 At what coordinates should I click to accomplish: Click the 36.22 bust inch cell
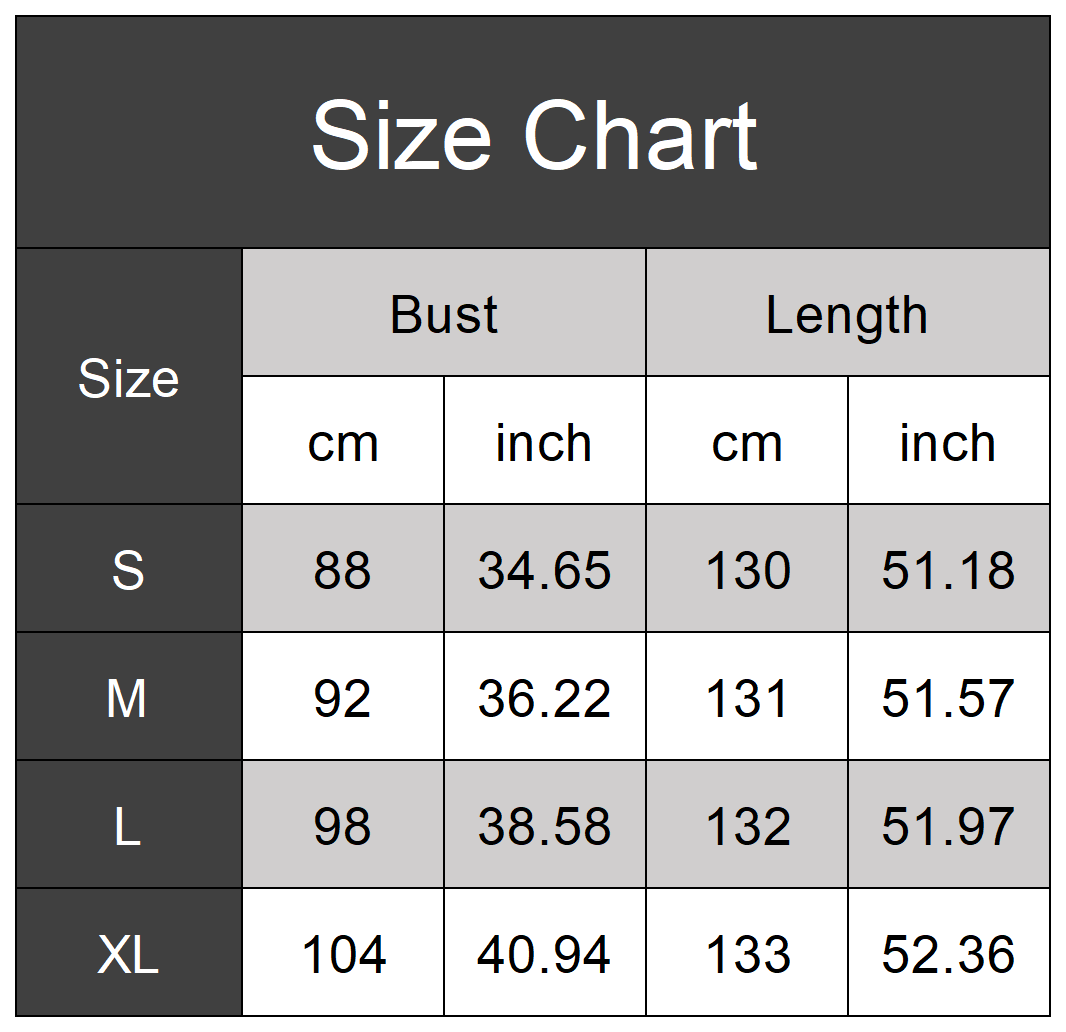pos(545,698)
